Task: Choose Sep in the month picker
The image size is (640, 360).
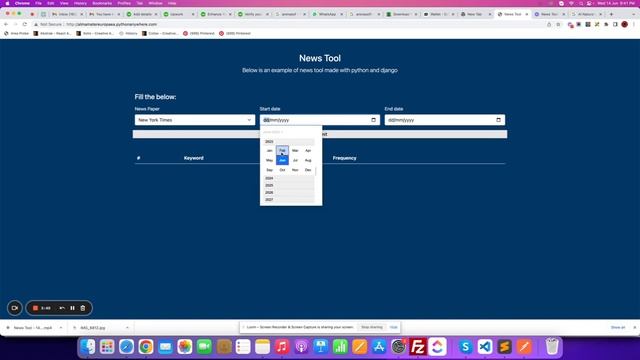Action: [x=269, y=170]
